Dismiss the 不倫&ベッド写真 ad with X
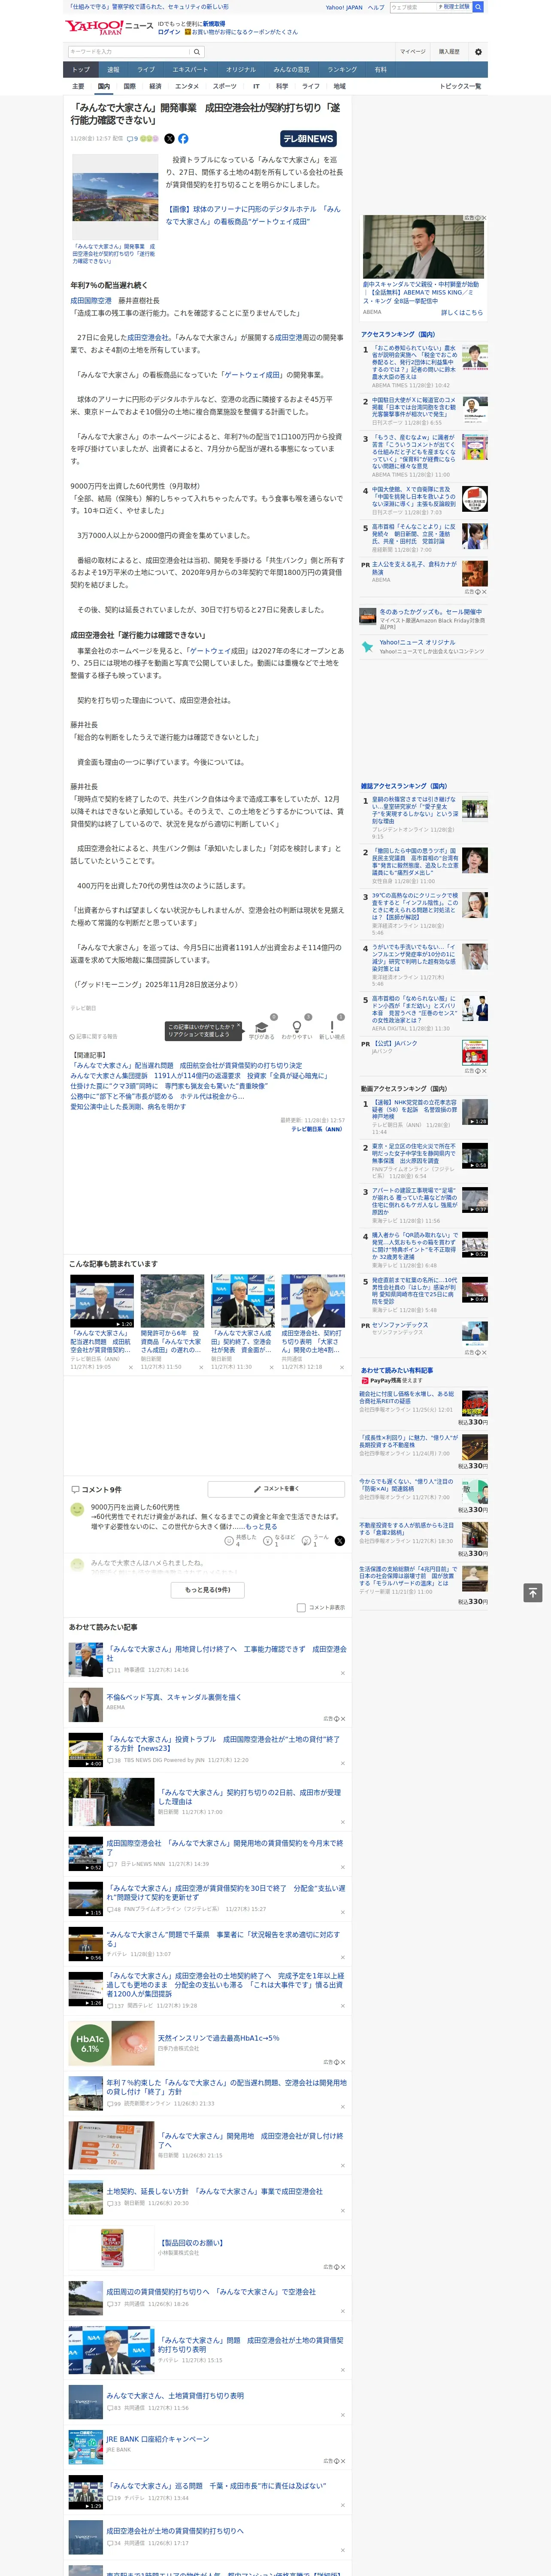 point(343,1720)
